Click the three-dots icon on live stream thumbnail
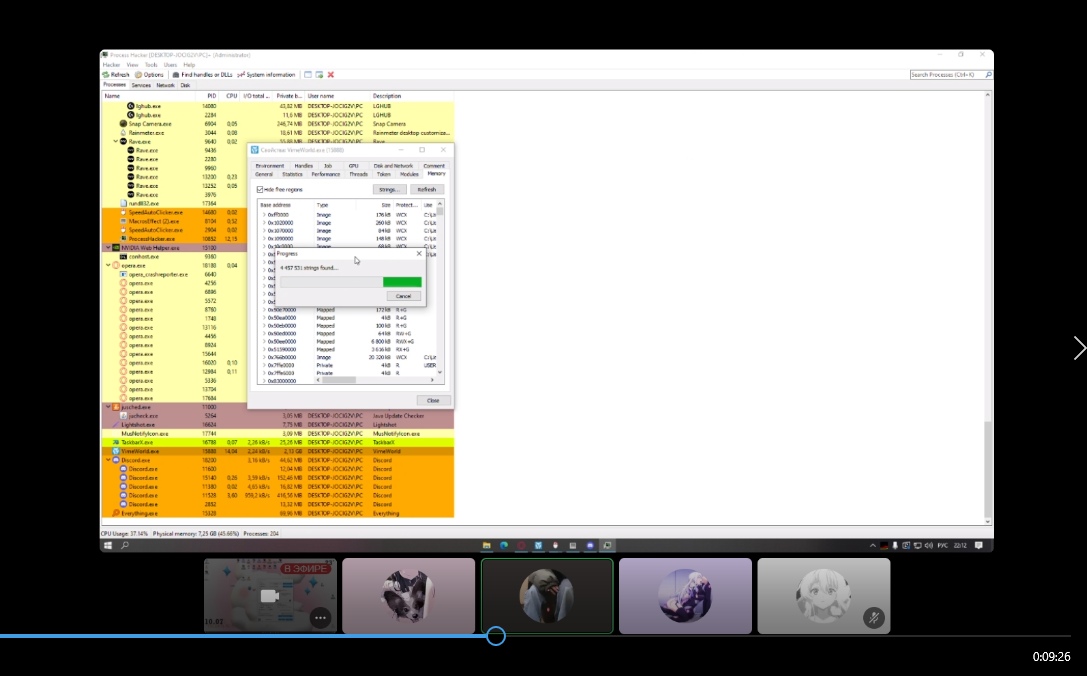 click(x=320, y=618)
